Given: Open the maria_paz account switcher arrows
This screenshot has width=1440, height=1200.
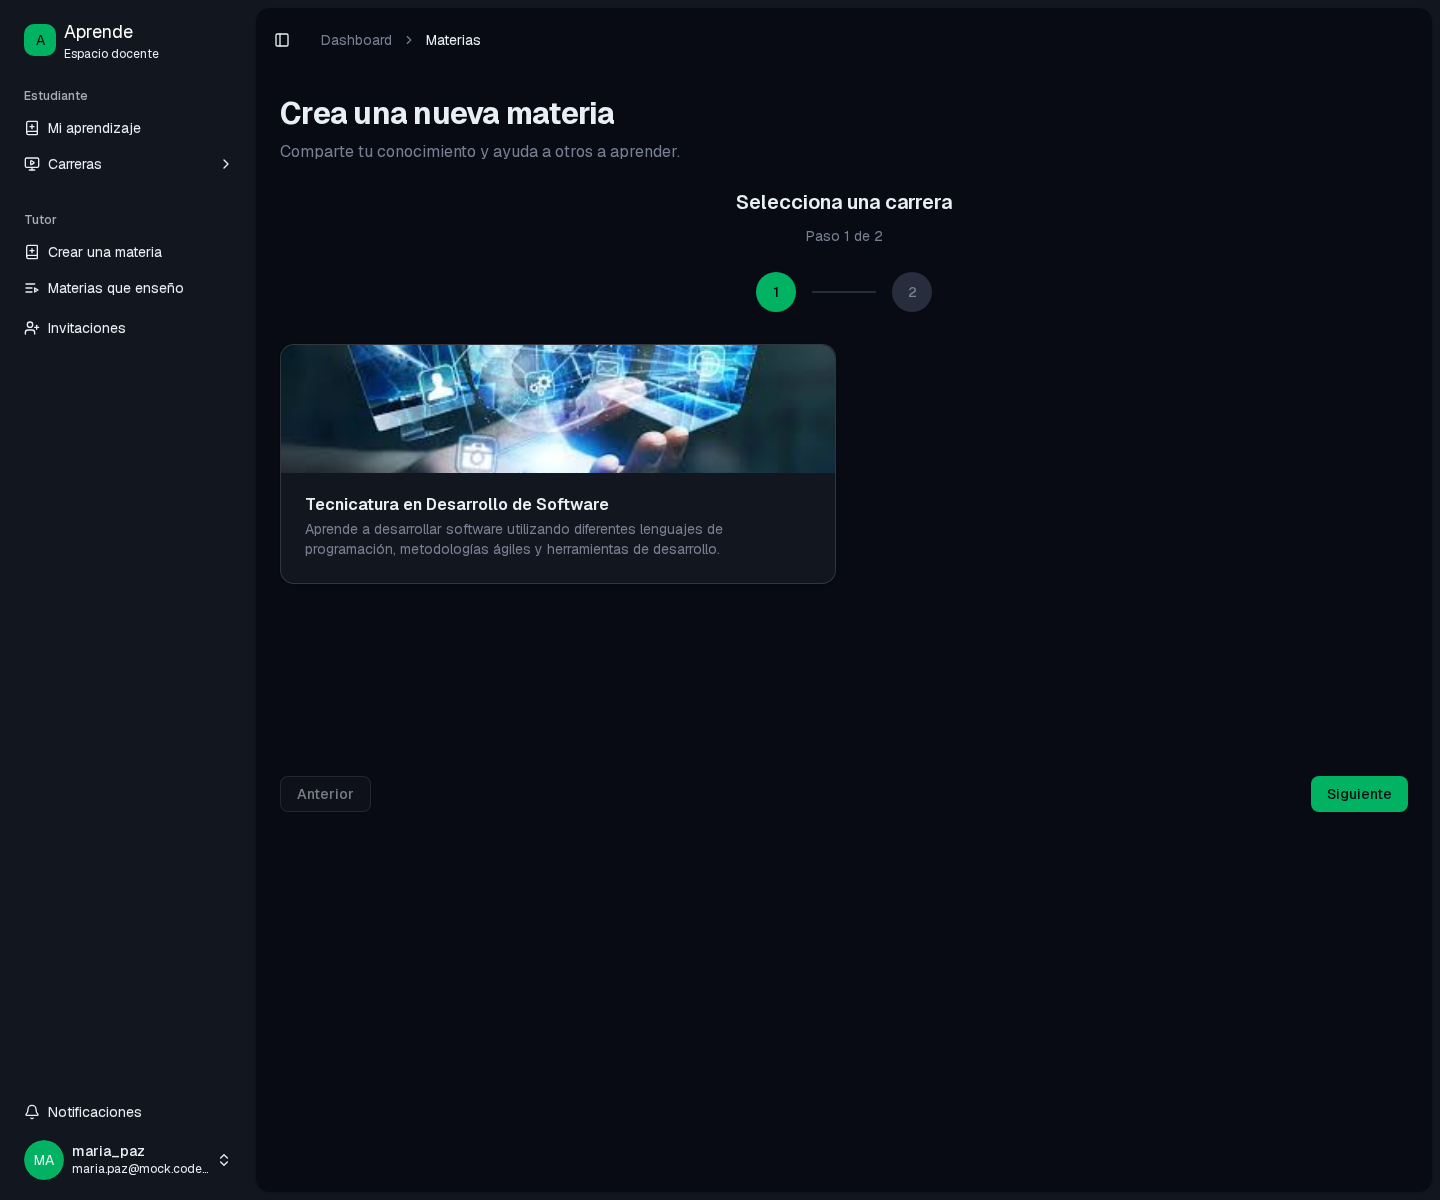Looking at the screenshot, I should pyautogui.click(x=224, y=1160).
